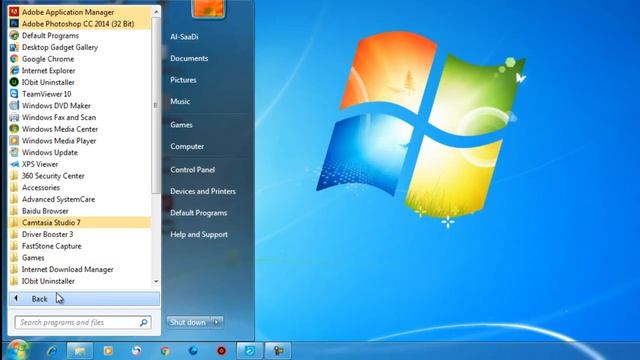Expand the FastStone Capture folder
Screen dimensions: 640x360
[x=80, y=246]
